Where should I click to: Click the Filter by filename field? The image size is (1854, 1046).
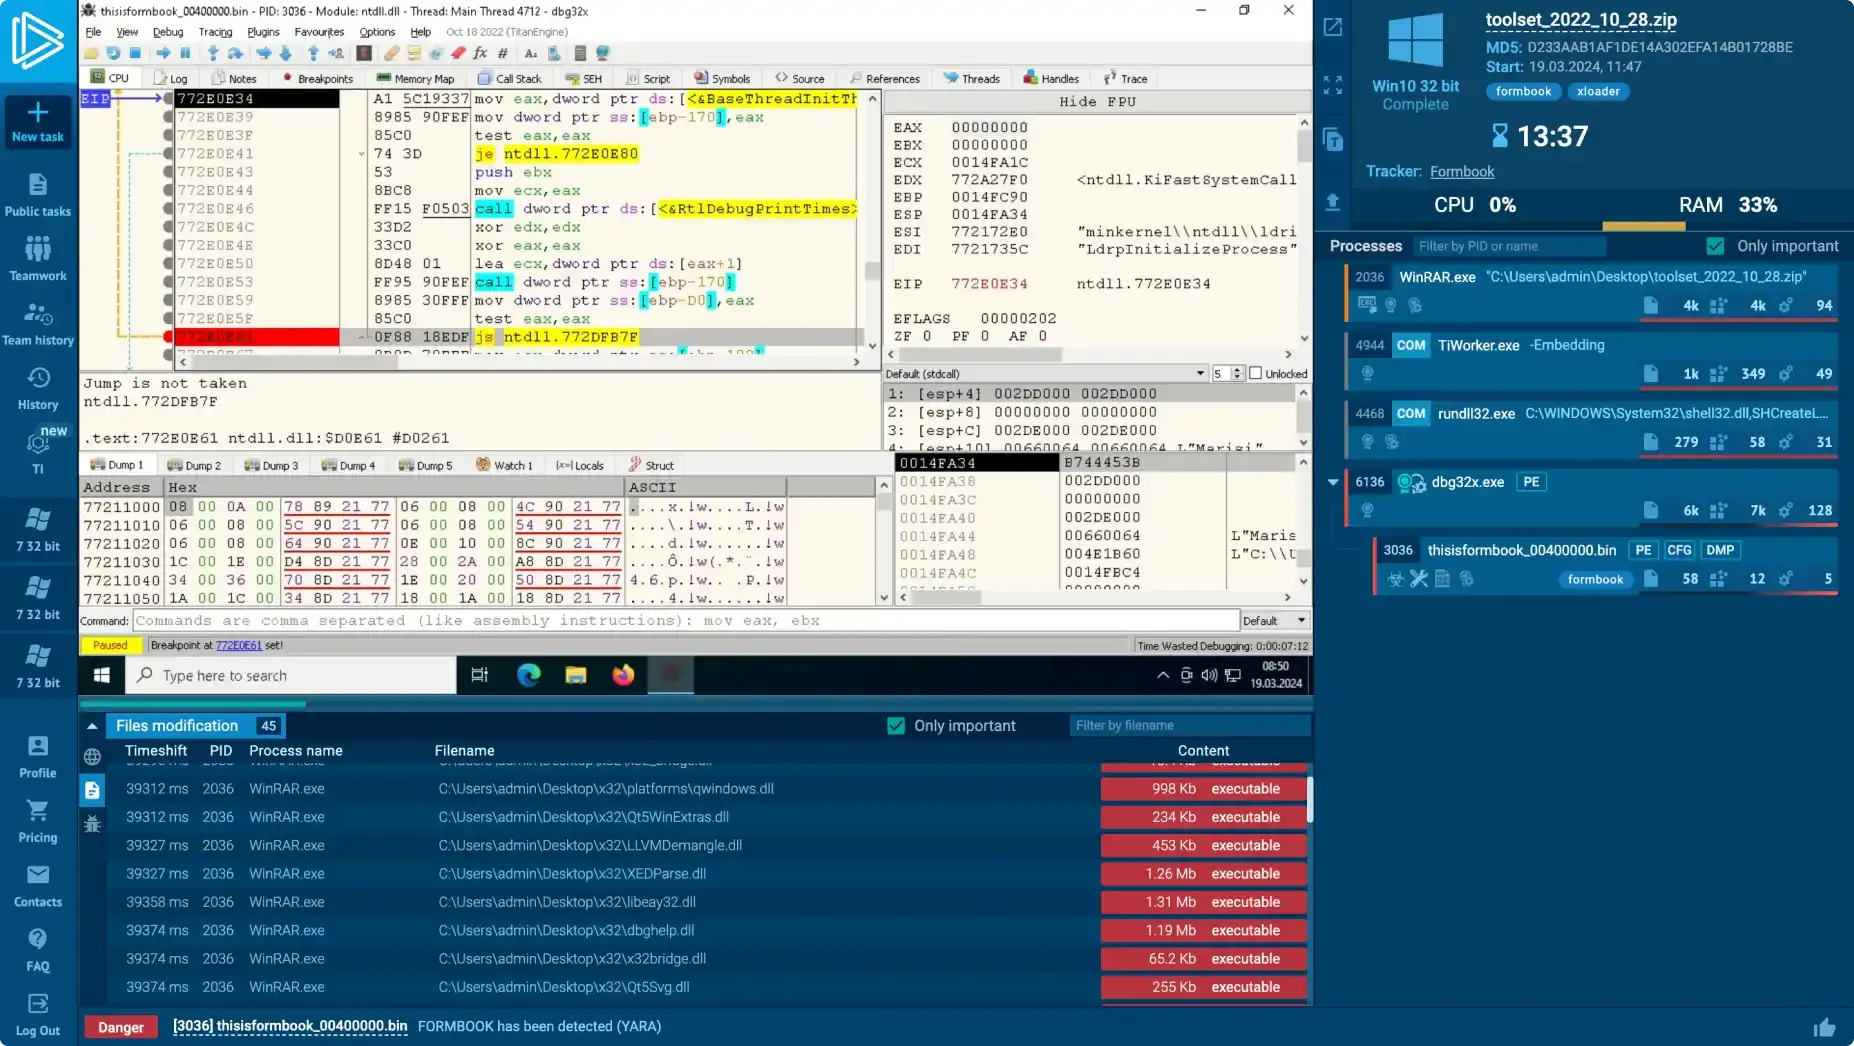[1188, 726]
